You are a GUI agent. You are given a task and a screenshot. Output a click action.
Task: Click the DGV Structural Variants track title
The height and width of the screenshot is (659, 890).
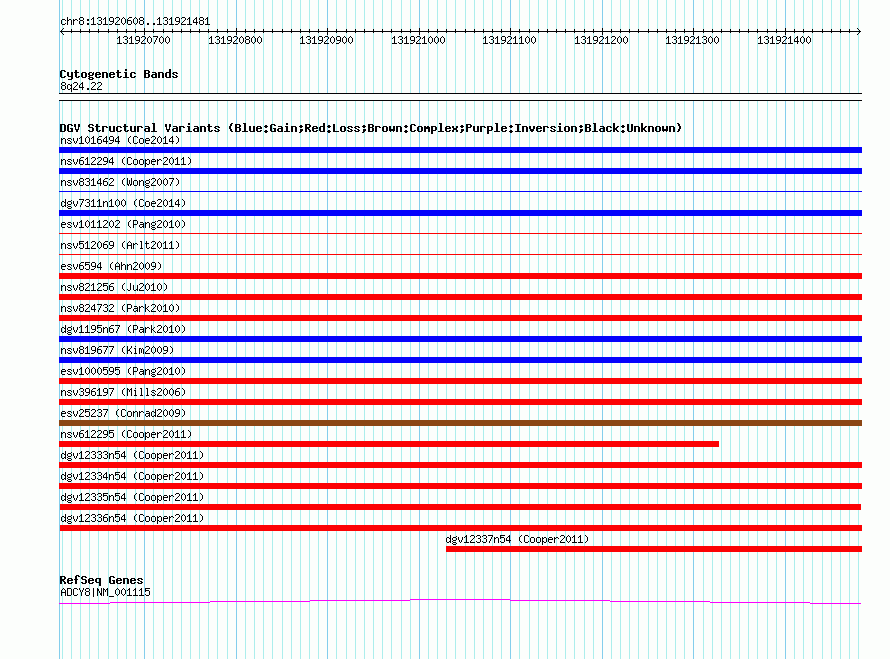tap(371, 128)
